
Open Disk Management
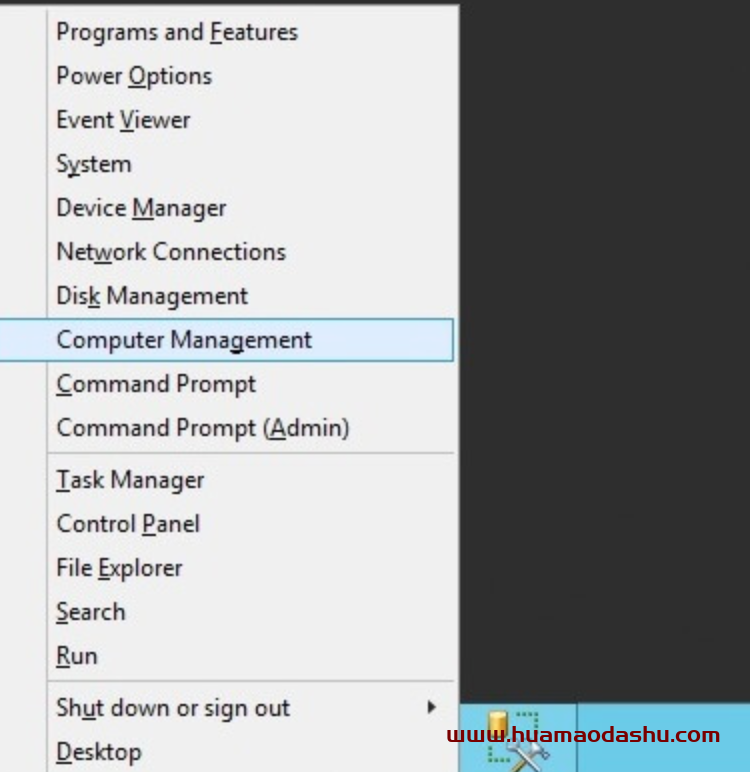pyautogui.click(x=152, y=296)
